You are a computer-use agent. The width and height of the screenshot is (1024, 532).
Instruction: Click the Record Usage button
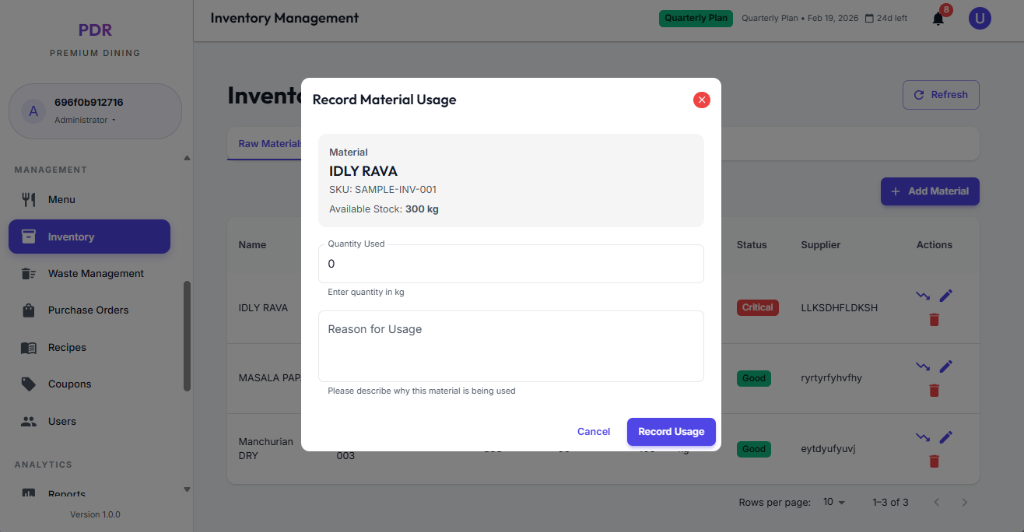tap(671, 432)
